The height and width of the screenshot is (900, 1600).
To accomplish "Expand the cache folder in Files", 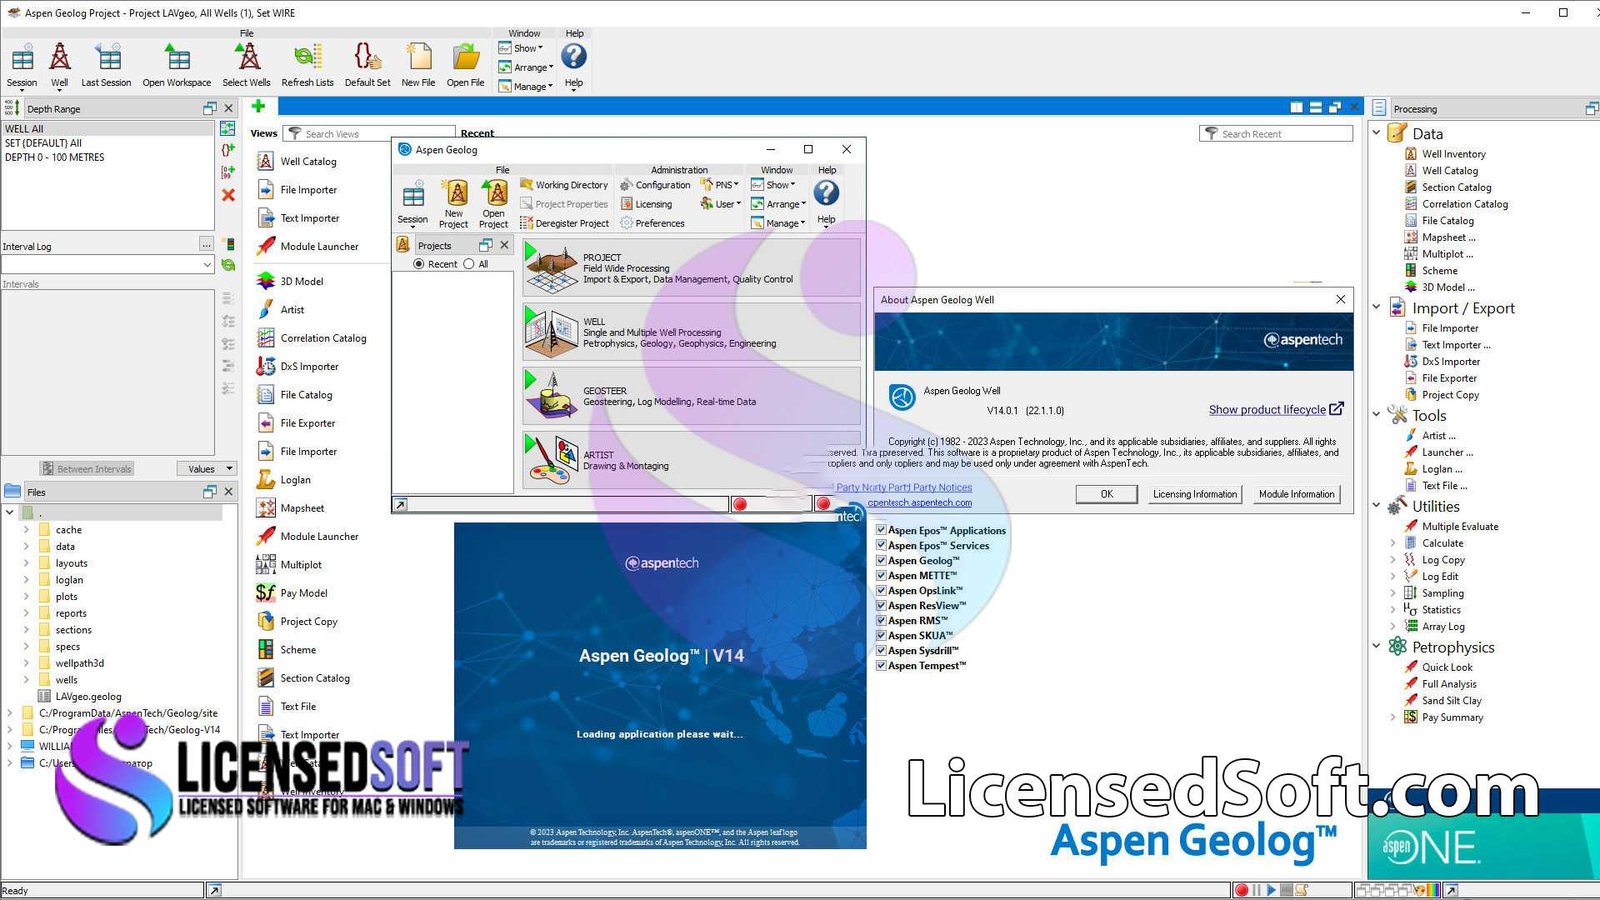I will pos(26,530).
